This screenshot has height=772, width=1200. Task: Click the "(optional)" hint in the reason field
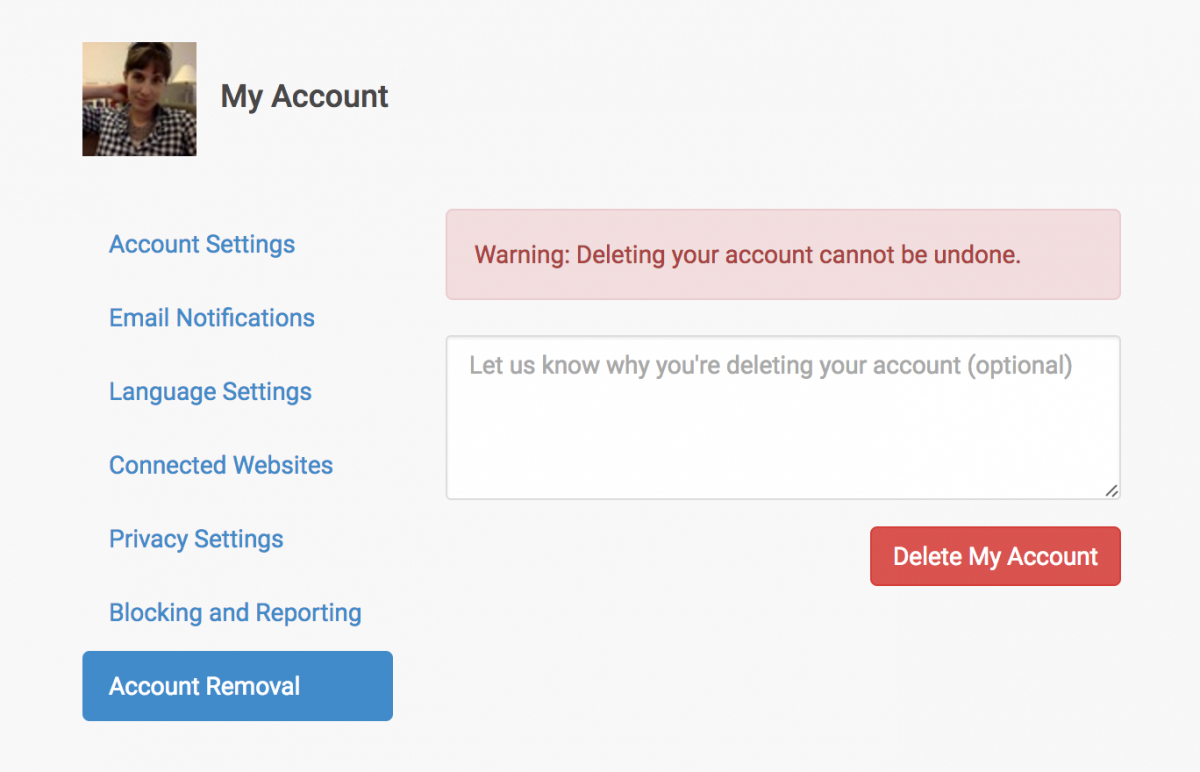[x=1019, y=366]
